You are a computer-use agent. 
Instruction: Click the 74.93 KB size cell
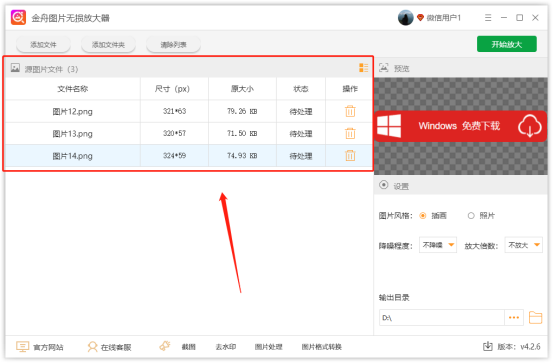pos(242,156)
